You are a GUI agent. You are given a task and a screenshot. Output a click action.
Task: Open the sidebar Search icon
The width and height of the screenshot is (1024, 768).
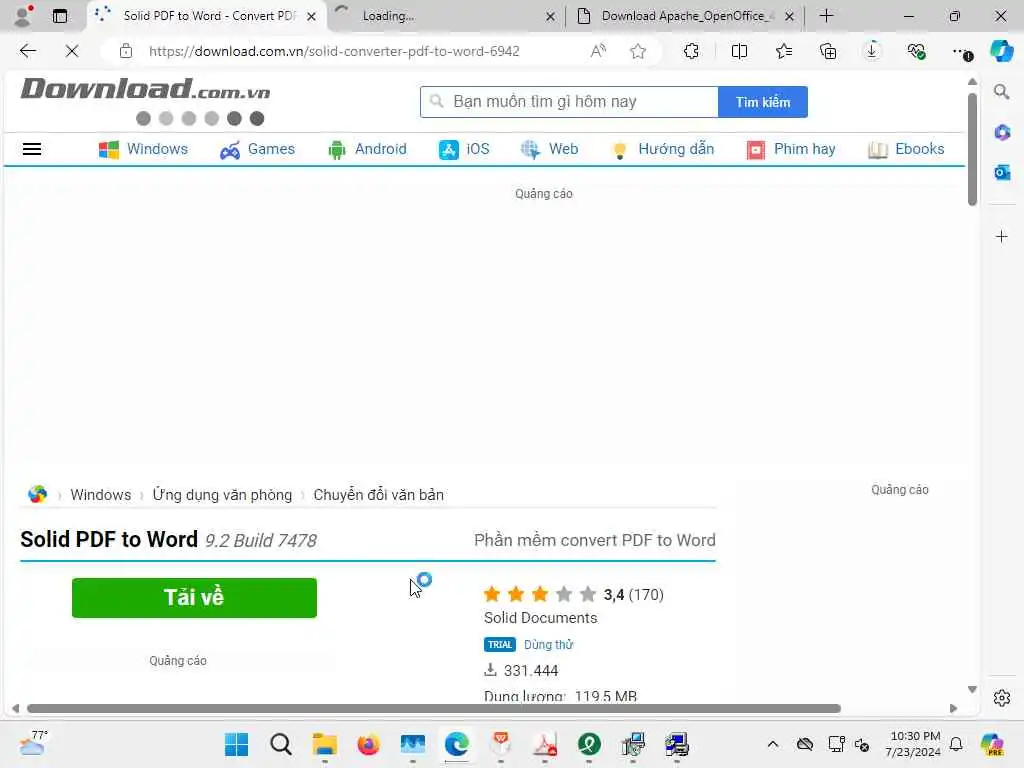1002,92
